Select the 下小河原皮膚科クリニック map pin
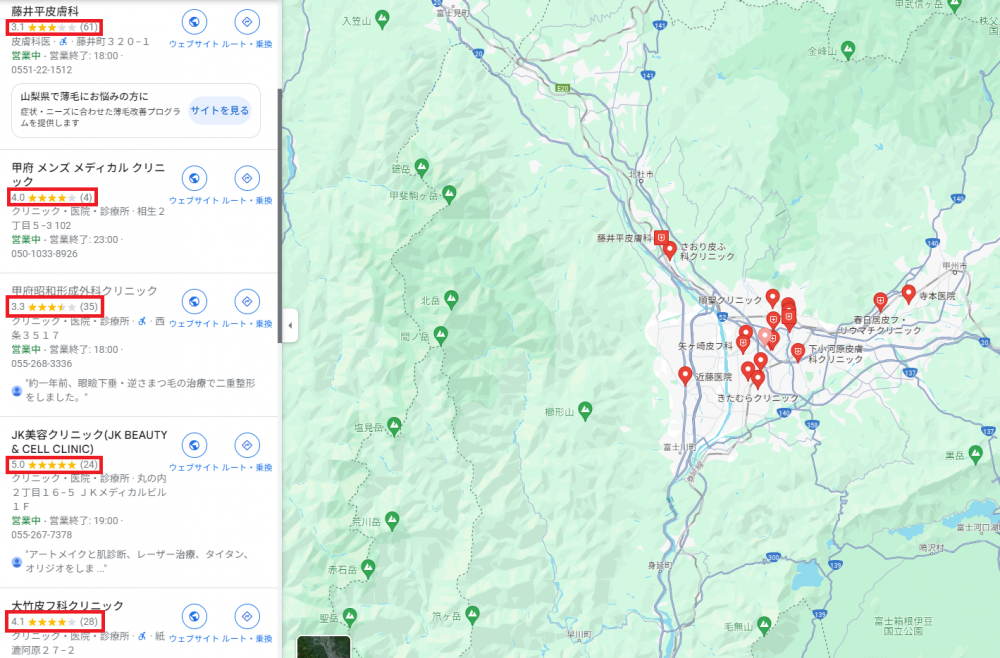Viewport: 1000px width, 658px height. click(x=798, y=352)
